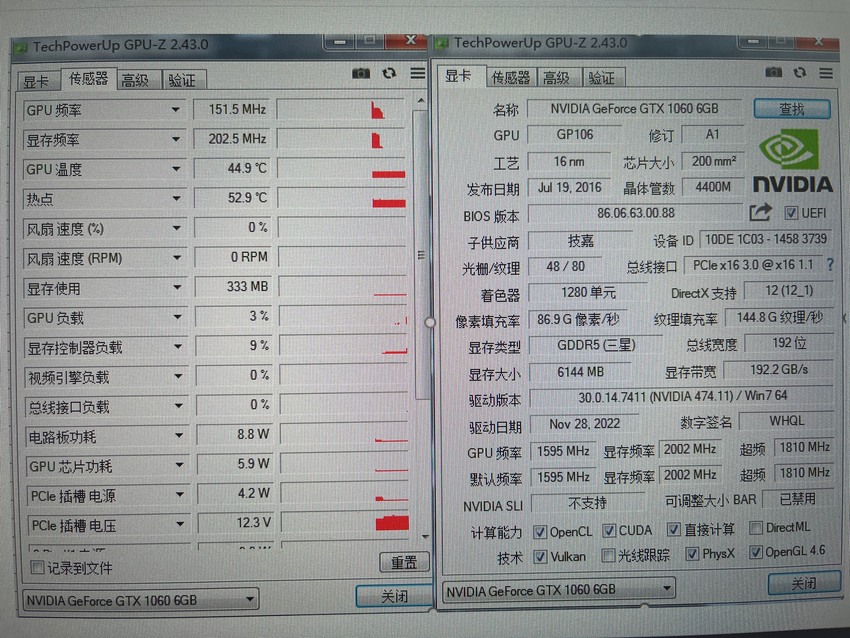
Task: Open the GPU 温度 sensor dropdown
Action: click(x=176, y=169)
